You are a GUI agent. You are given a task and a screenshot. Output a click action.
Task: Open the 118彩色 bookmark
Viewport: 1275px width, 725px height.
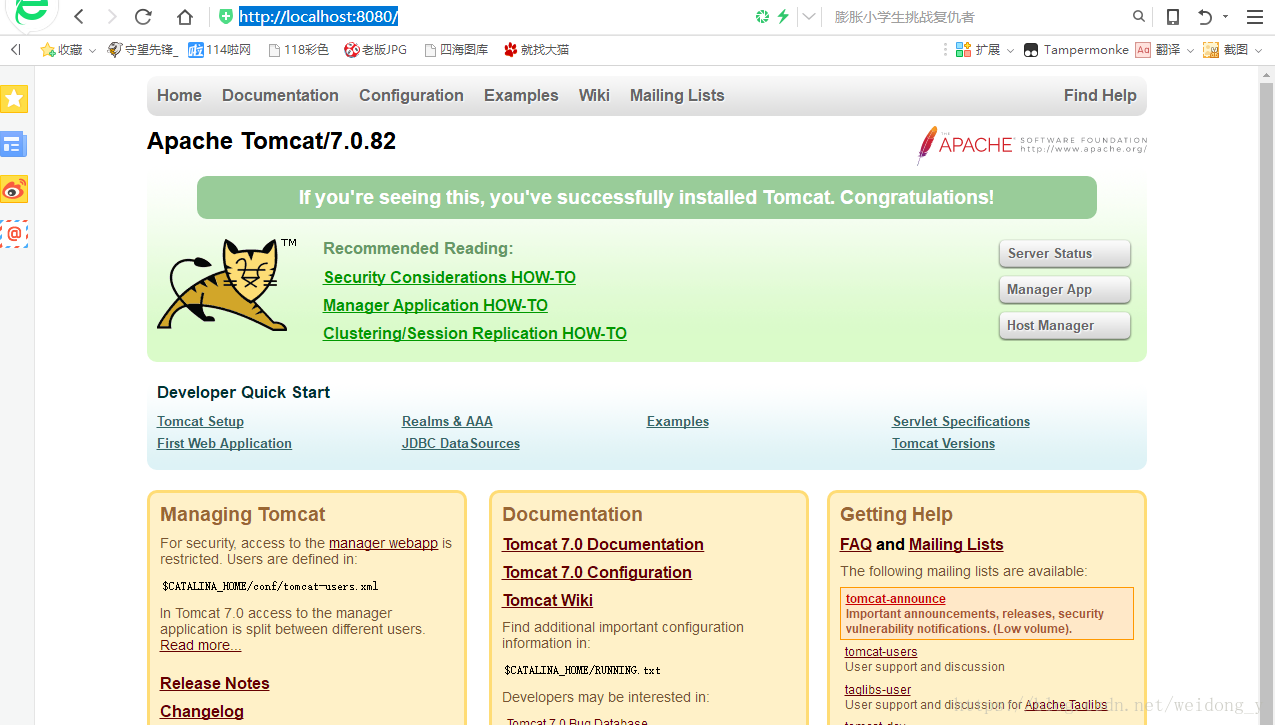[298, 49]
